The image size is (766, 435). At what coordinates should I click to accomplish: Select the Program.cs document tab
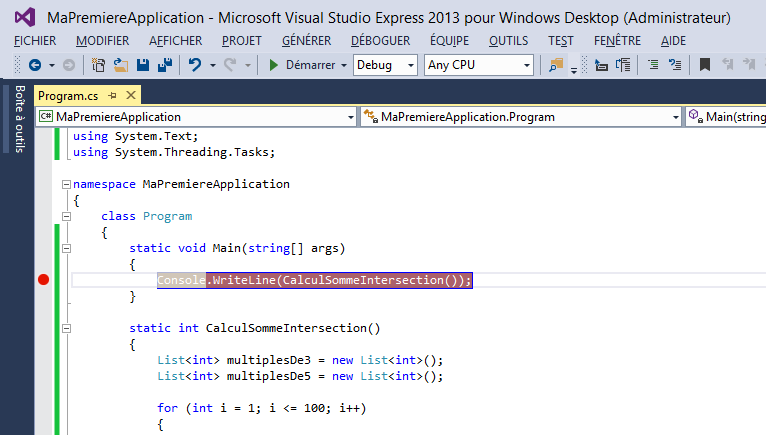pyautogui.click(x=68, y=96)
